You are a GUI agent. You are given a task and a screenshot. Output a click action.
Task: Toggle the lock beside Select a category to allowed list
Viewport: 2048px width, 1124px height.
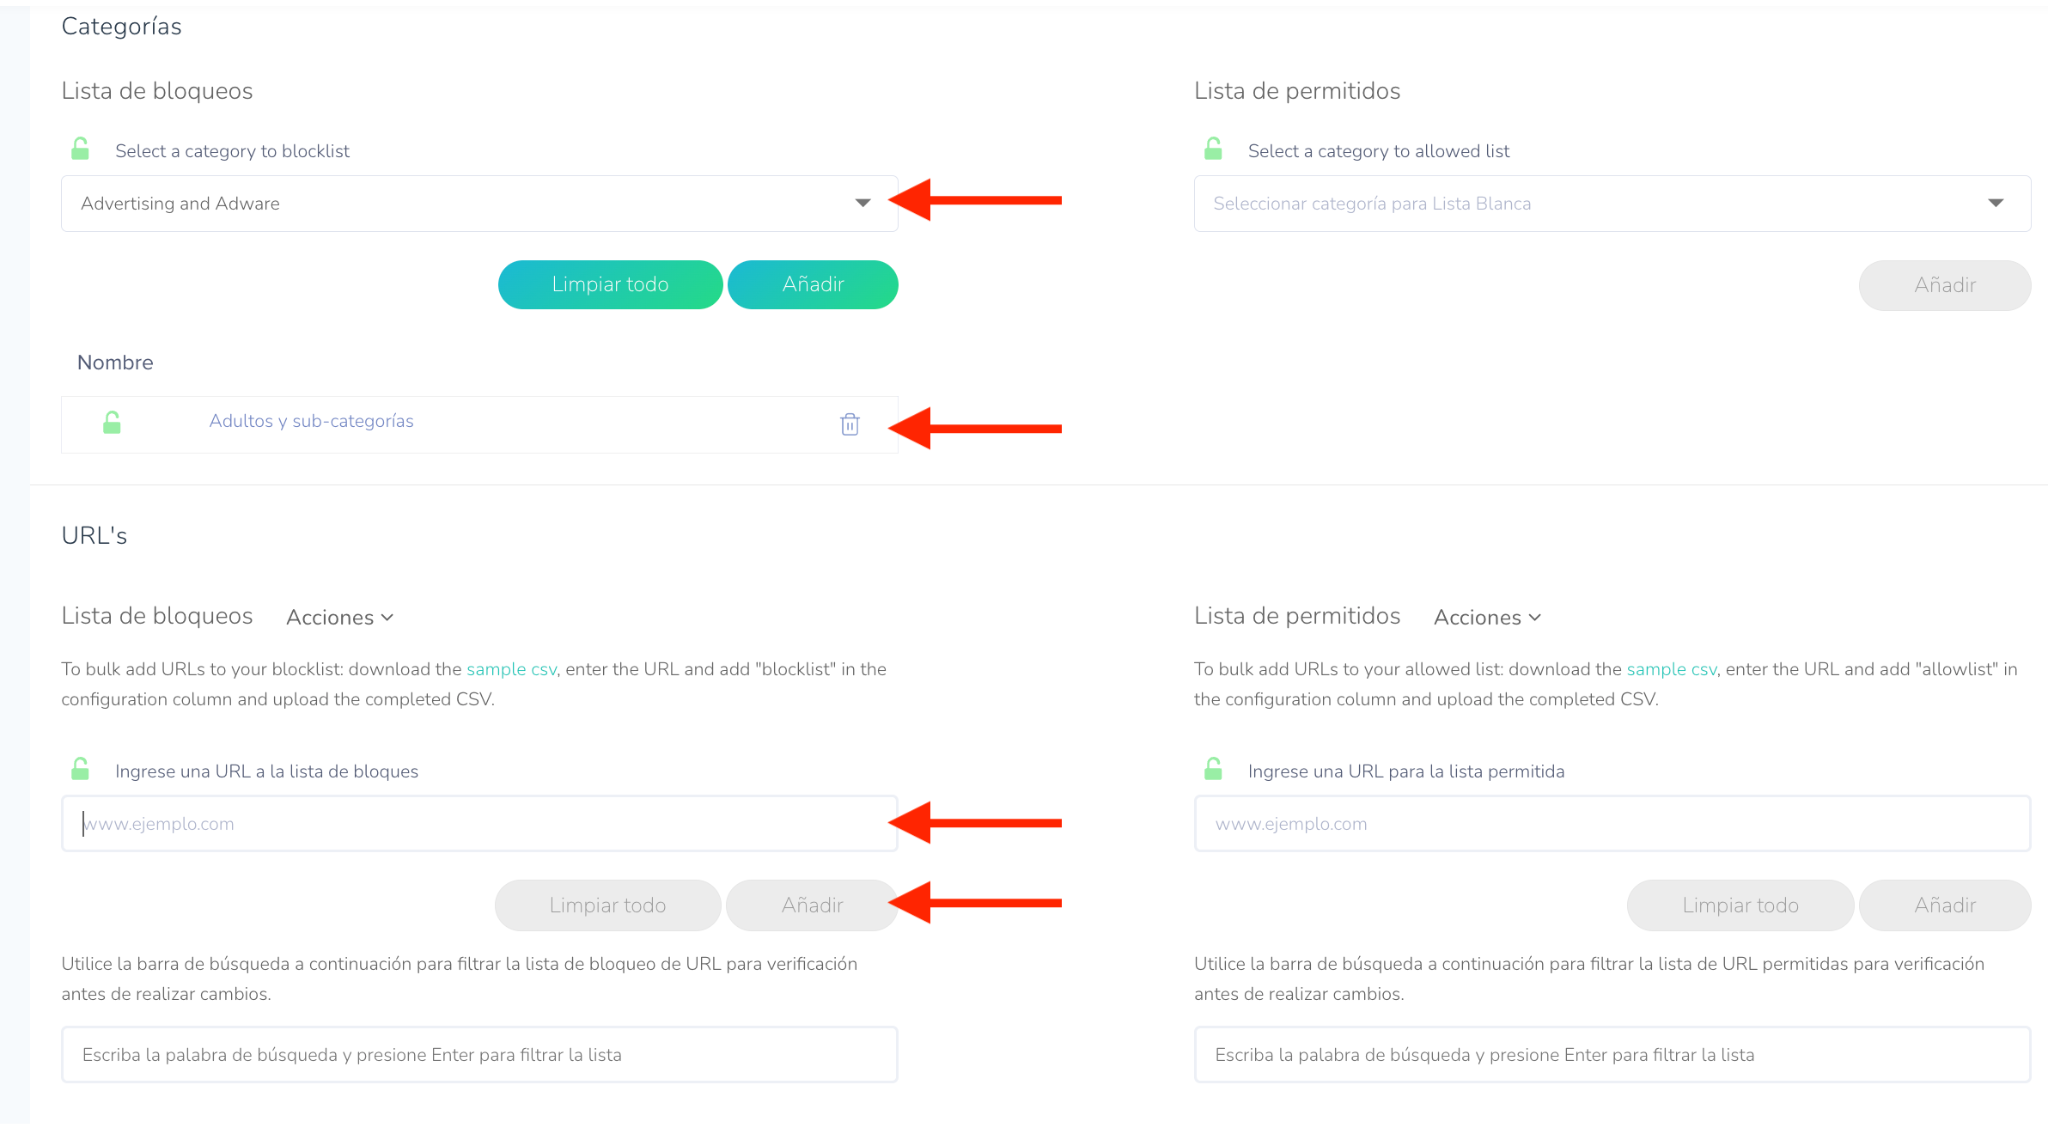[x=1213, y=150]
